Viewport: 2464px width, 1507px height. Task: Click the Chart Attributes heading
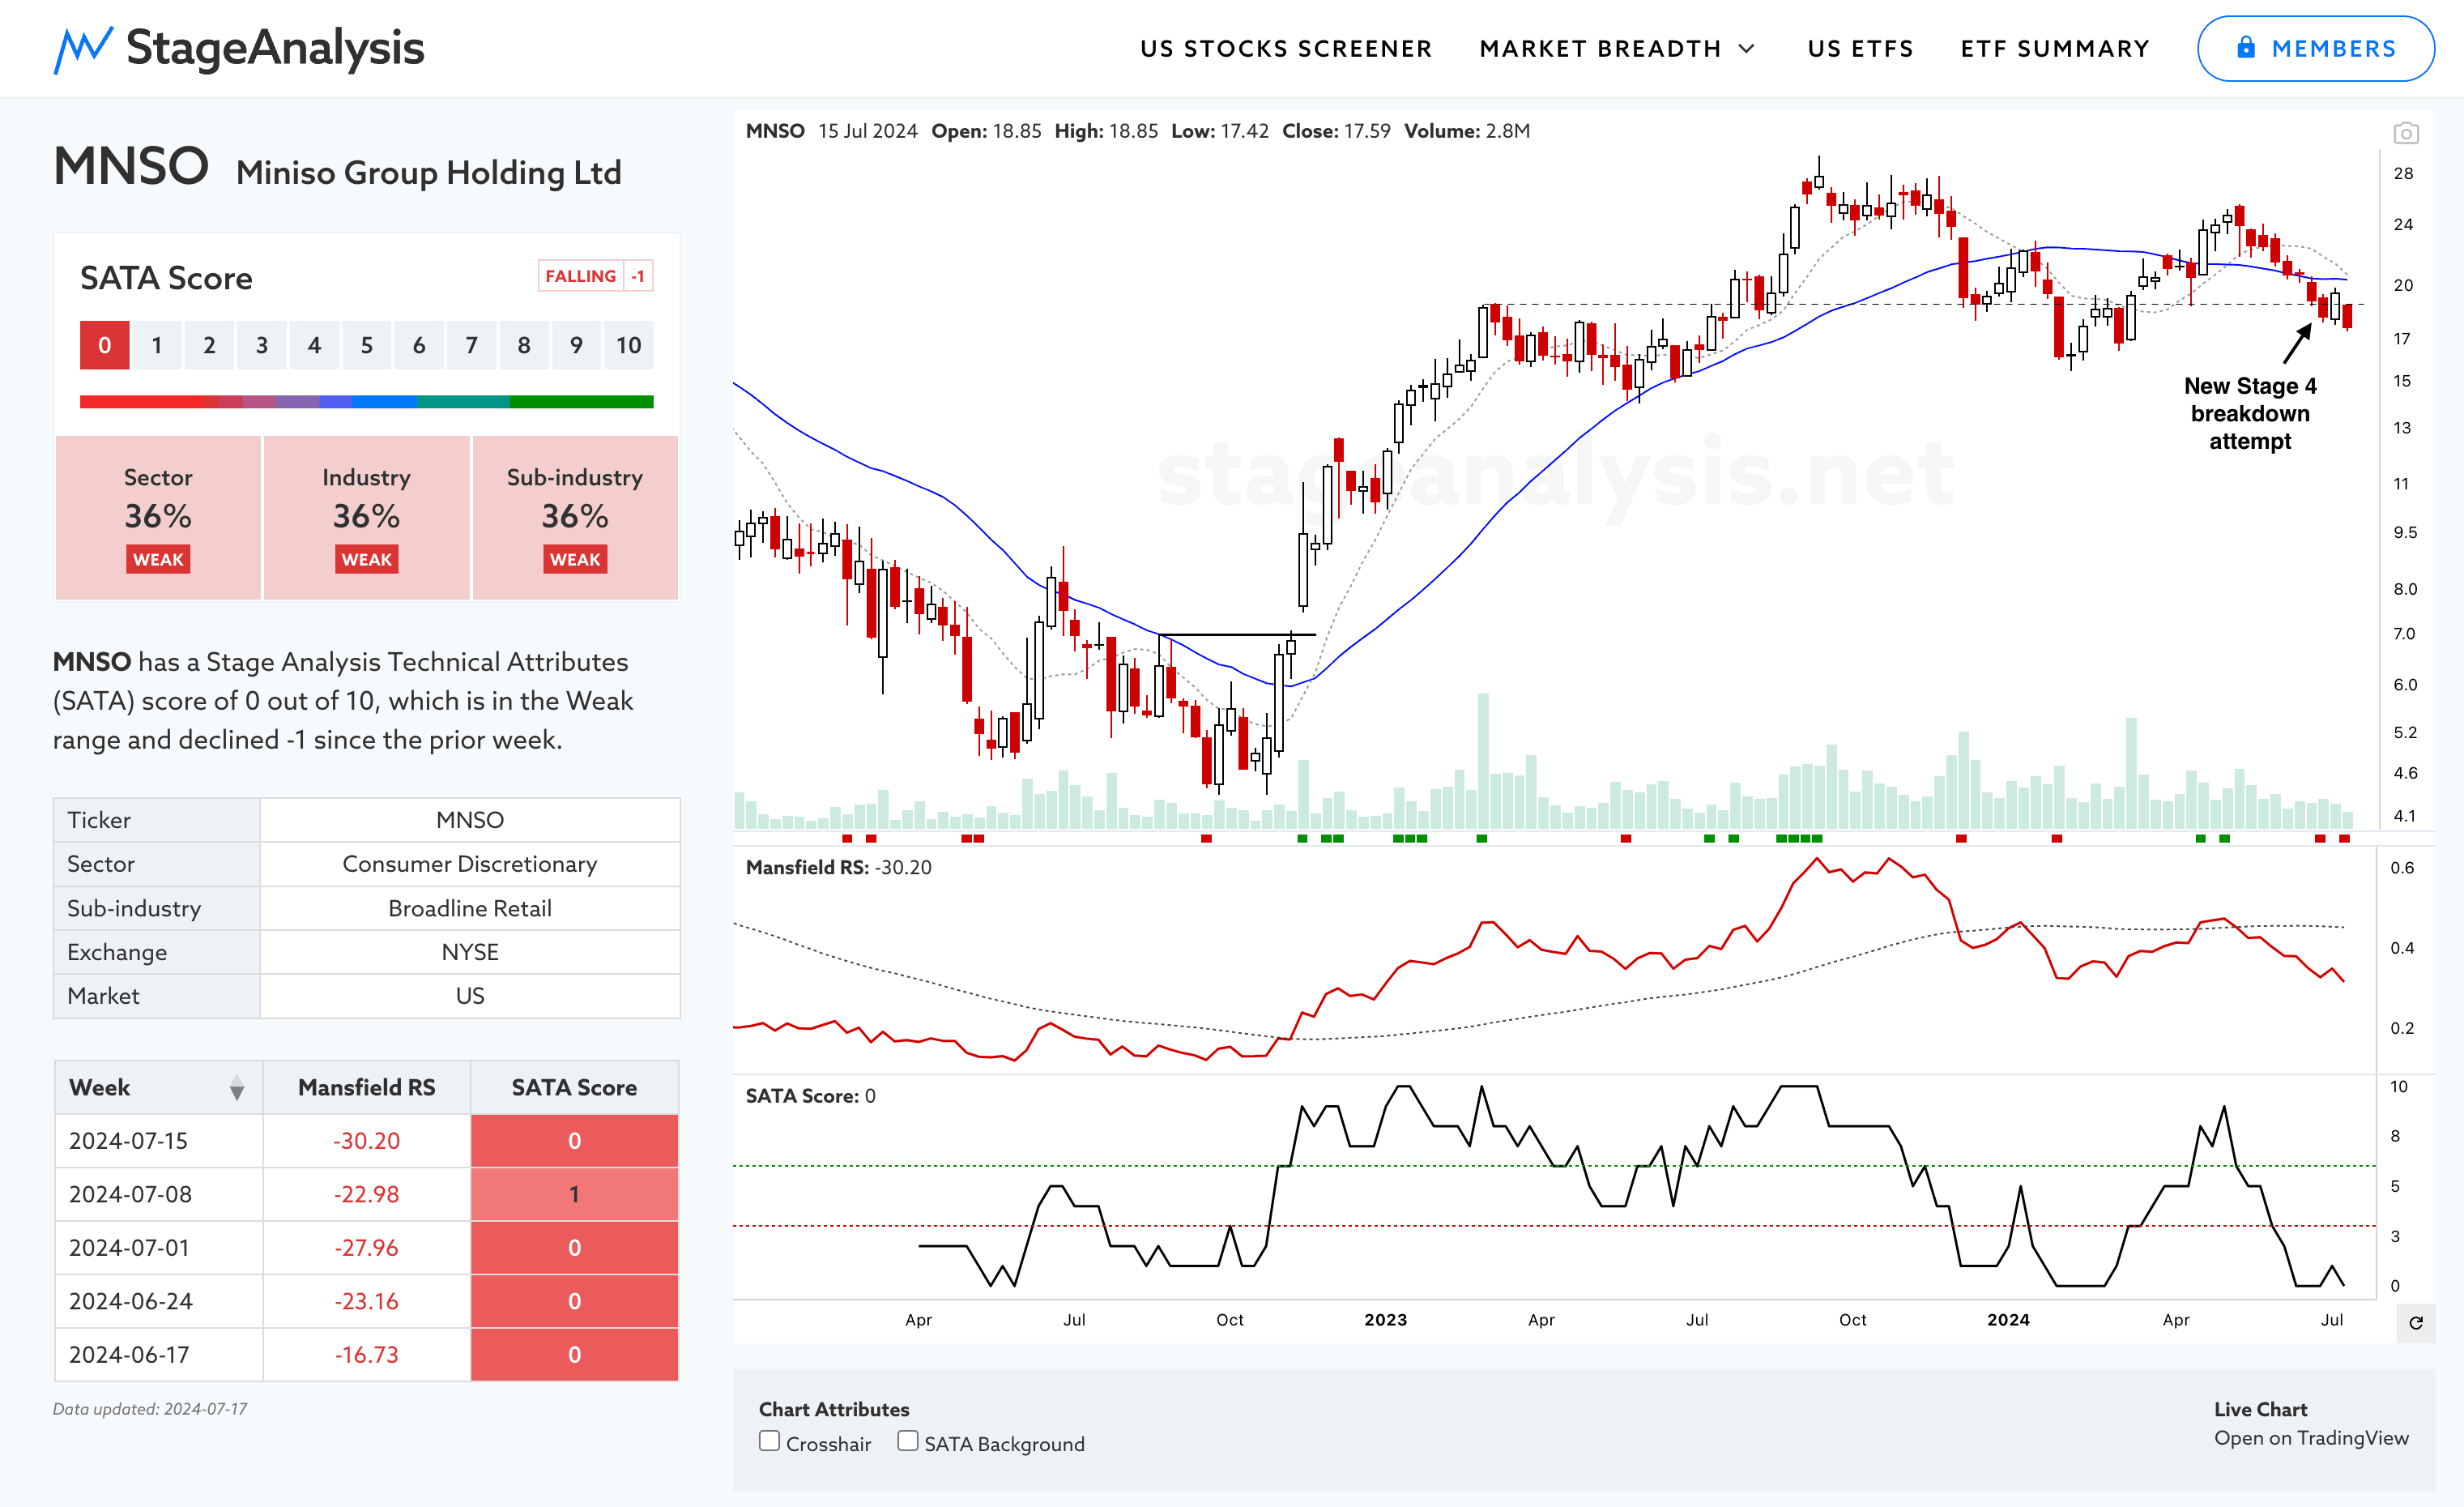[834, 1409]
